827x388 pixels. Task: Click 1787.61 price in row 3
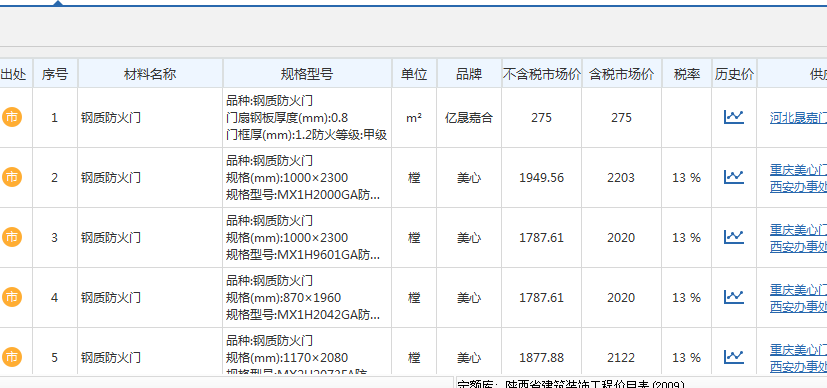(x=542, y=238)
